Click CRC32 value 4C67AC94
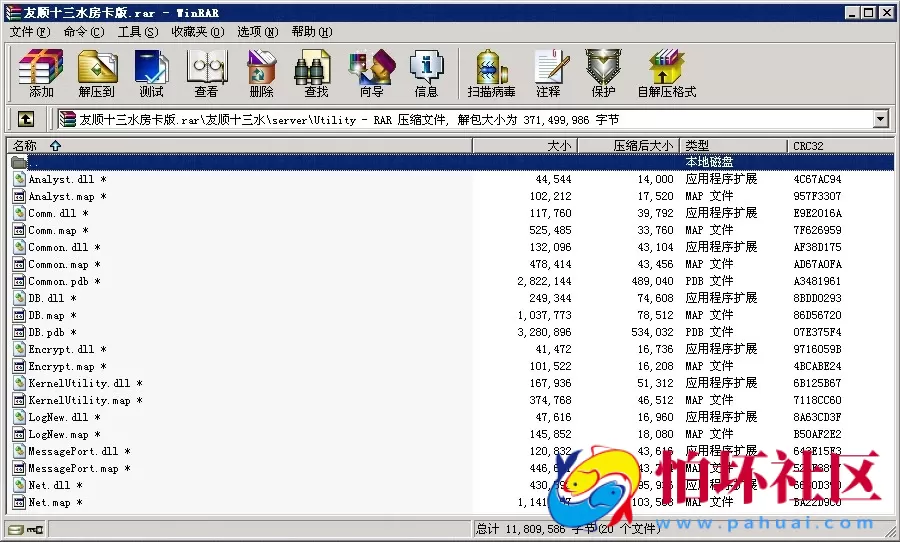900x542 pixels. coord(817,179)
